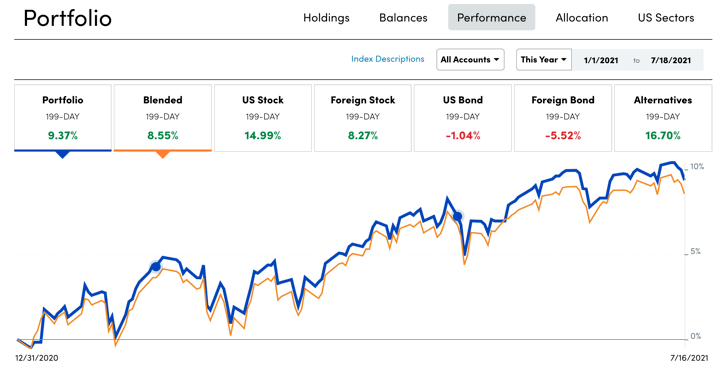The width and height of the screenshot is (720, 372).
Task: Toggle the Blended 8.55% benchmark card
Action: 163,118
